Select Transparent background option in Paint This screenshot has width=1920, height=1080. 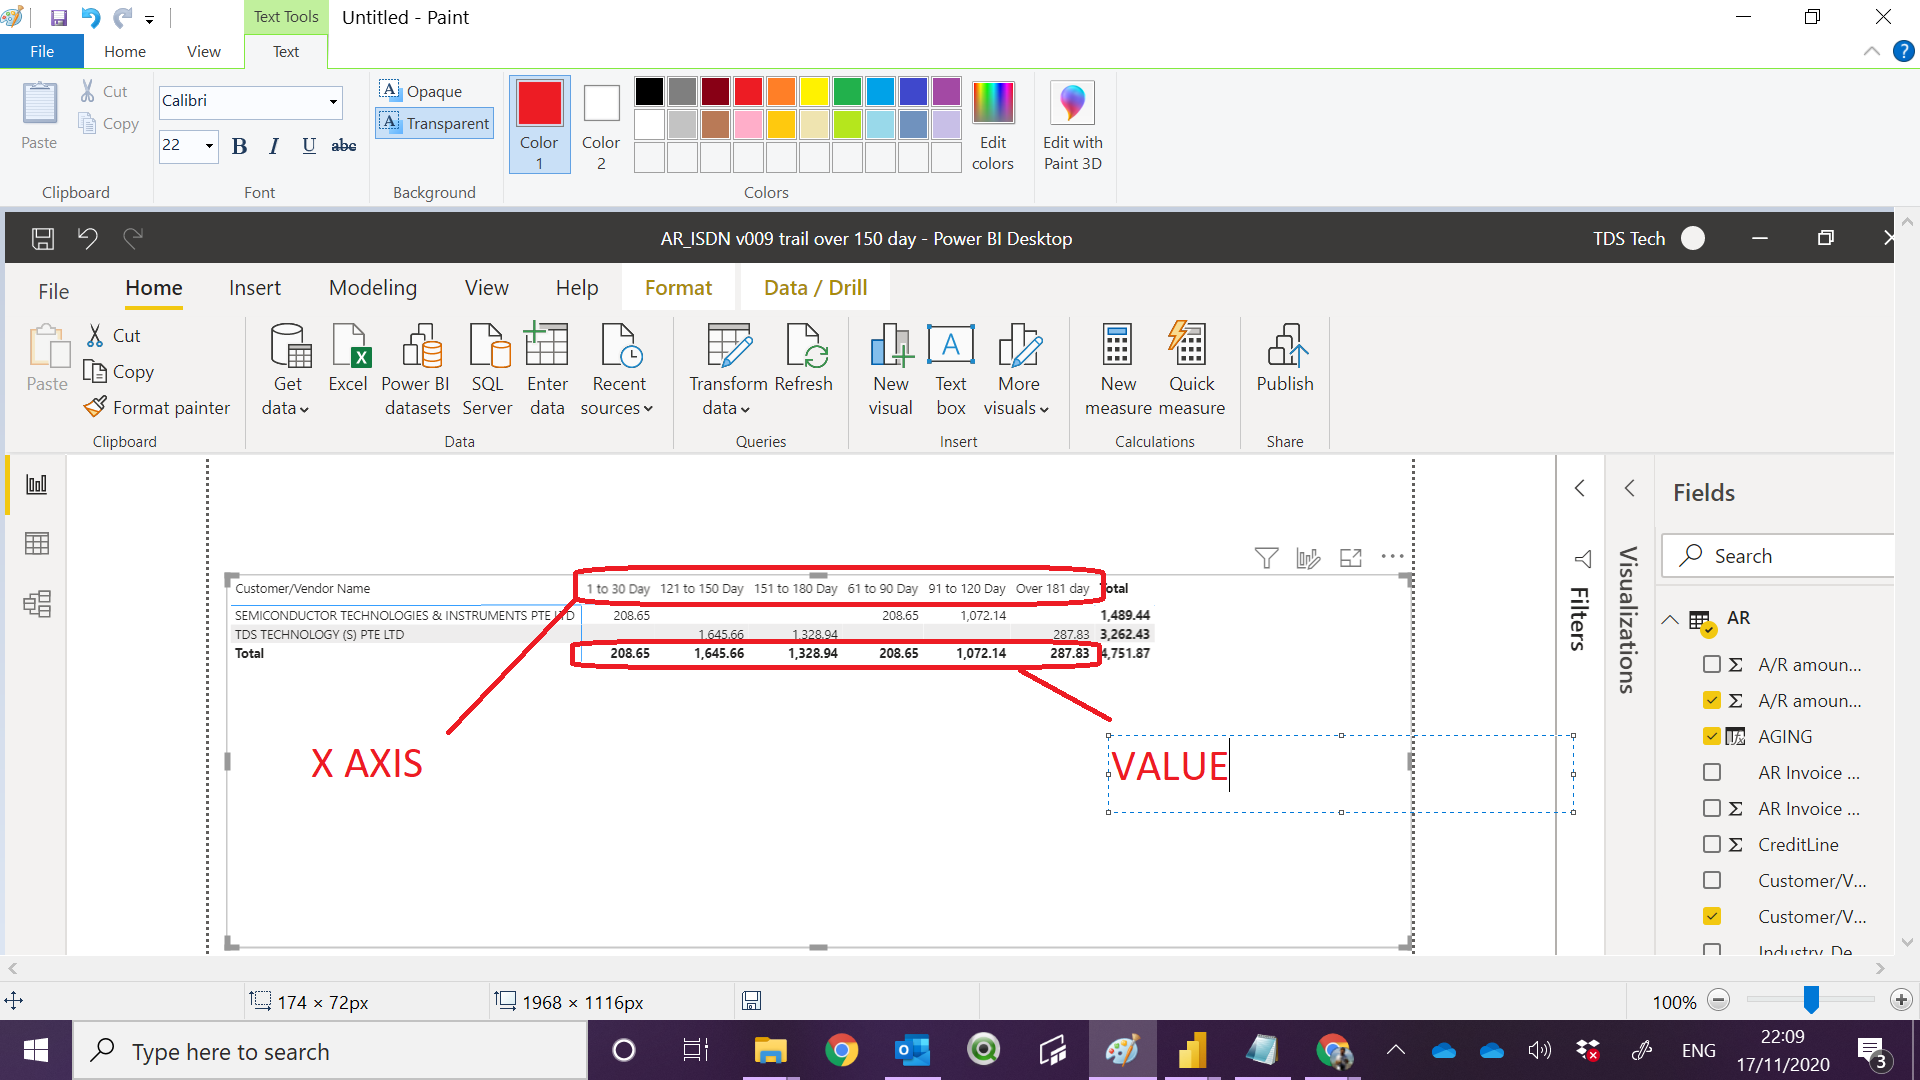pyautogui.click(x=435, y=123)
